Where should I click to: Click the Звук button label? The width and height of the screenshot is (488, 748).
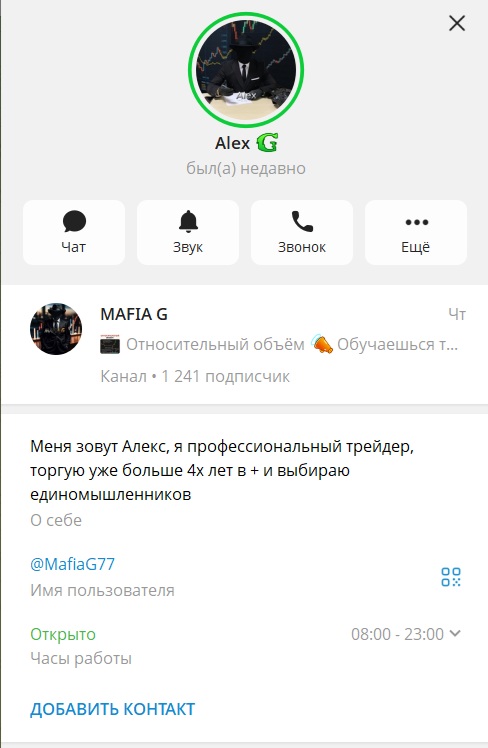(x=188, y=247)
